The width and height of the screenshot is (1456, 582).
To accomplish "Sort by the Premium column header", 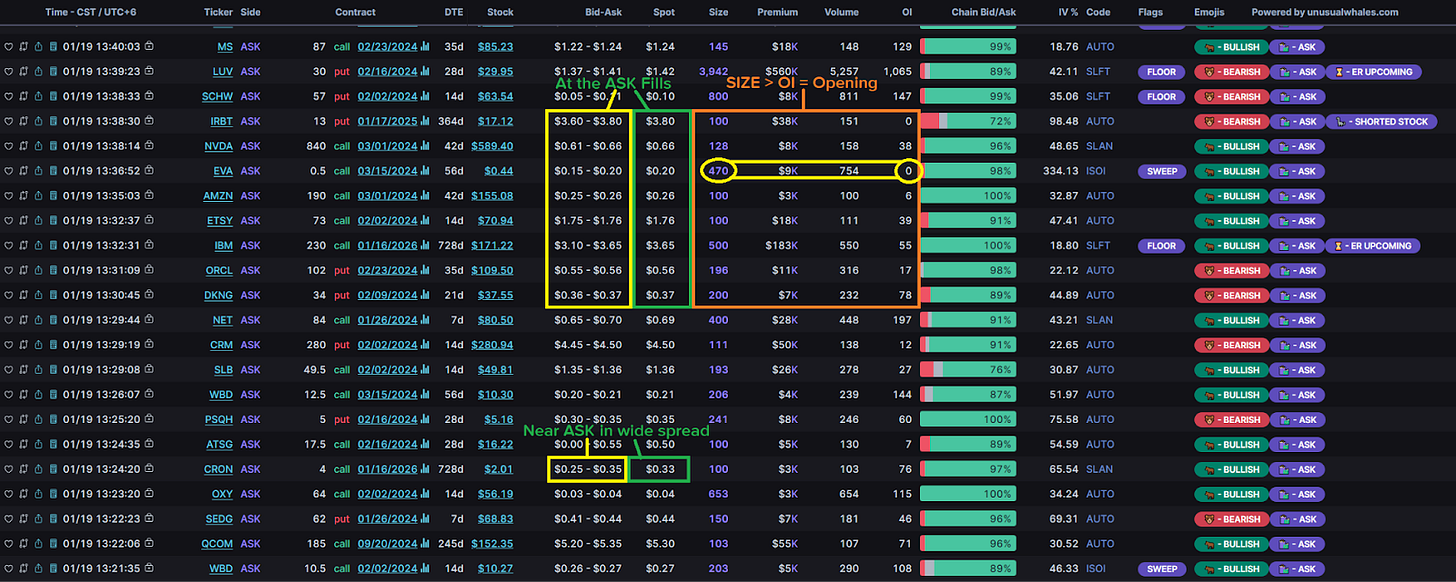I will click(778, 13).
